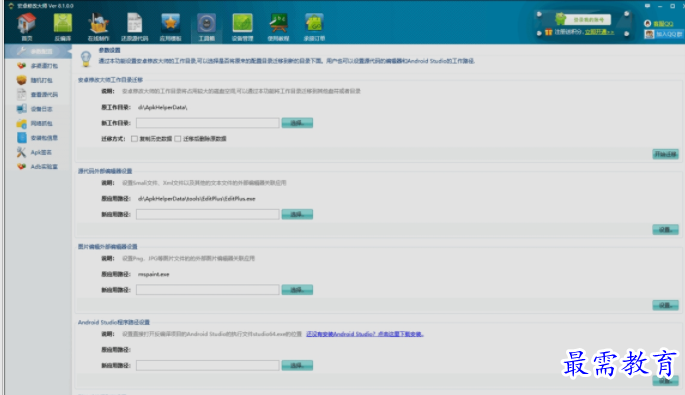Click the 立即开通 link

click(599, 32)
